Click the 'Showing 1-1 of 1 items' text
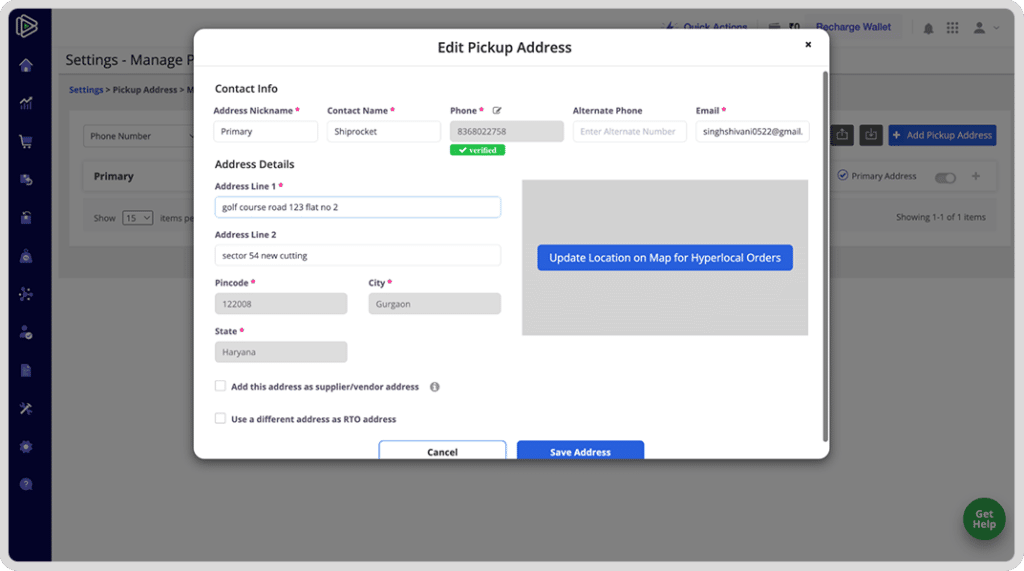The width and height of the screenshot is (1024, 571). click(940, 217)
